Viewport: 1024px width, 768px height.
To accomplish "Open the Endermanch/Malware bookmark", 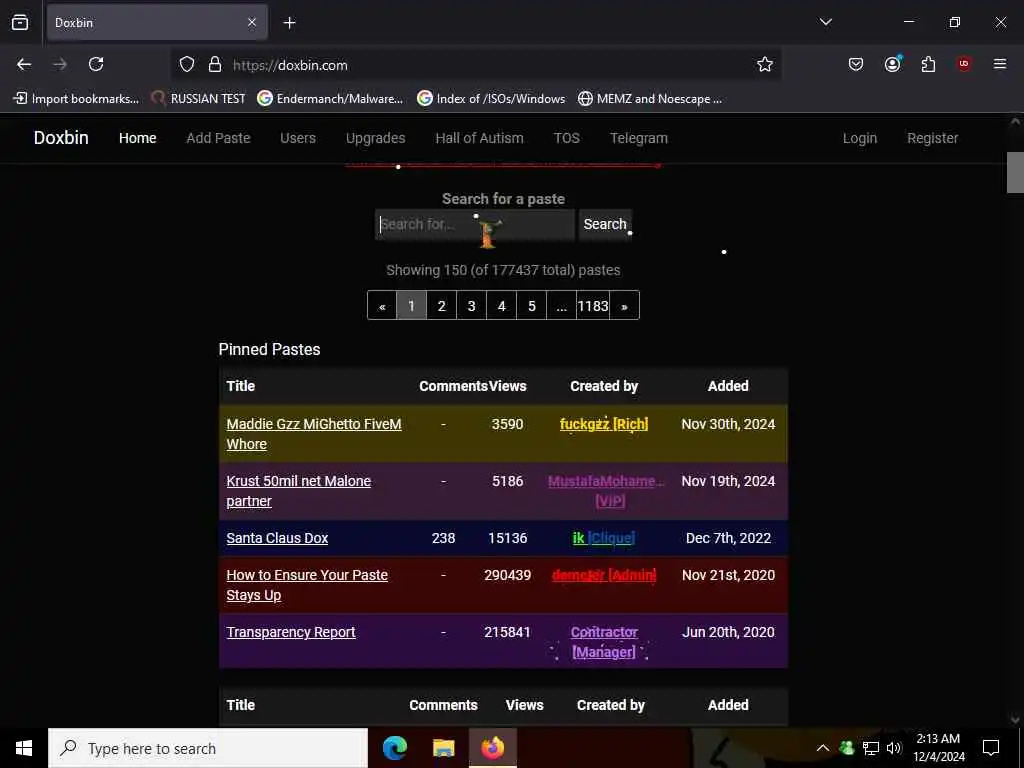I will click(x=330, y=99).
